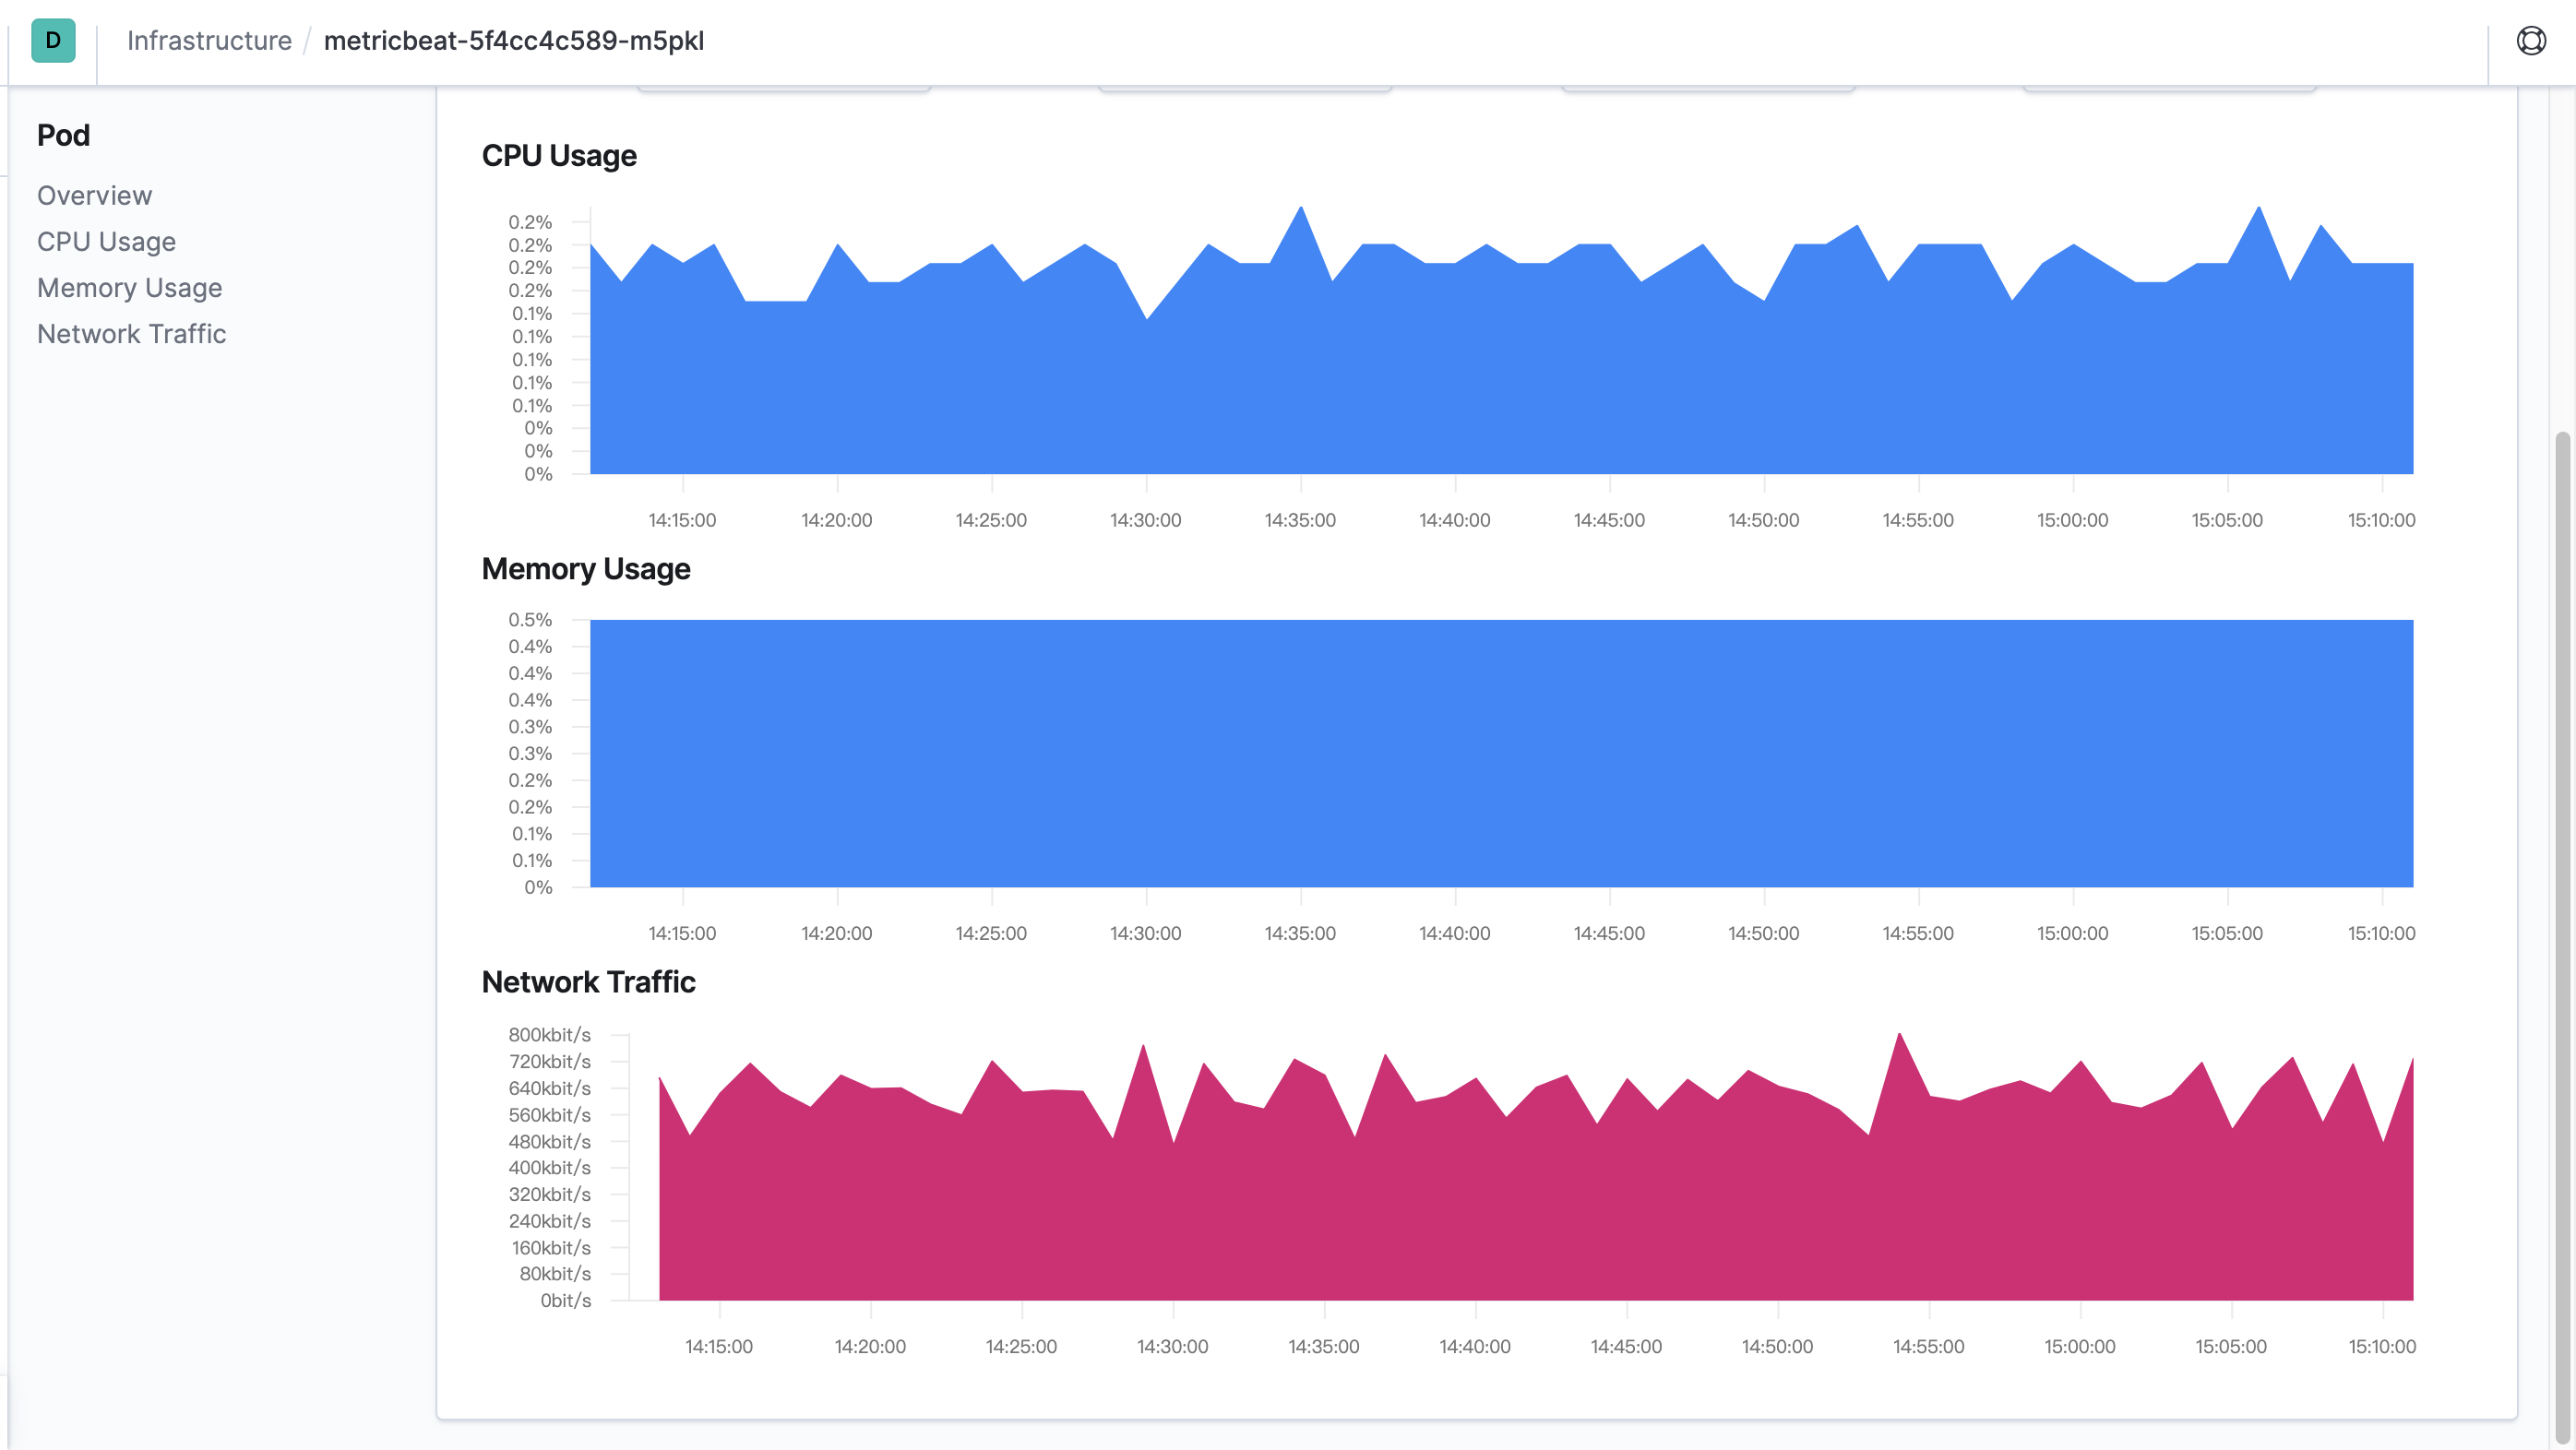Click the metricbeat-5f4cc4c589-m5pkl breadcrumb title

[514, 41]
